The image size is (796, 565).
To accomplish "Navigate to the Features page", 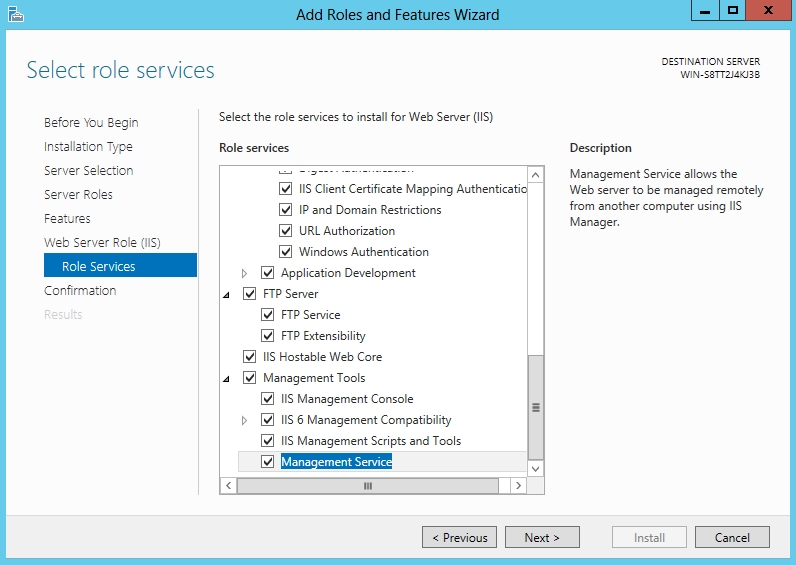I will 67,219.
